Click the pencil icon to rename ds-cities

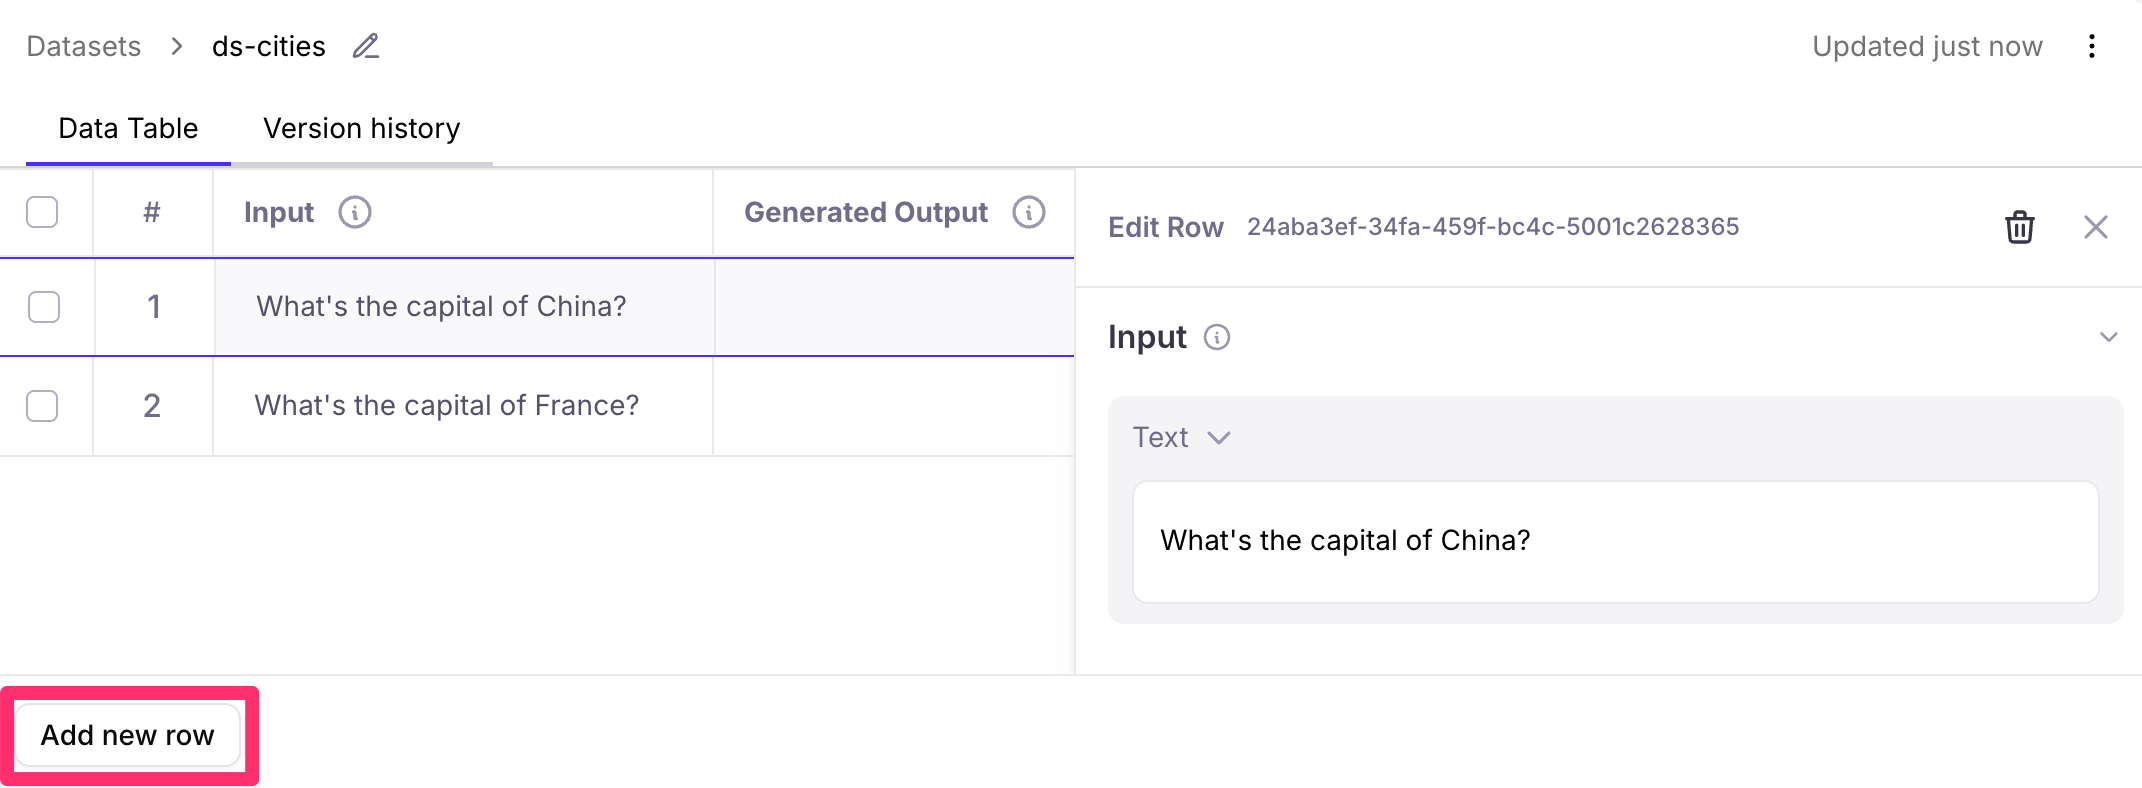point(366,46)
